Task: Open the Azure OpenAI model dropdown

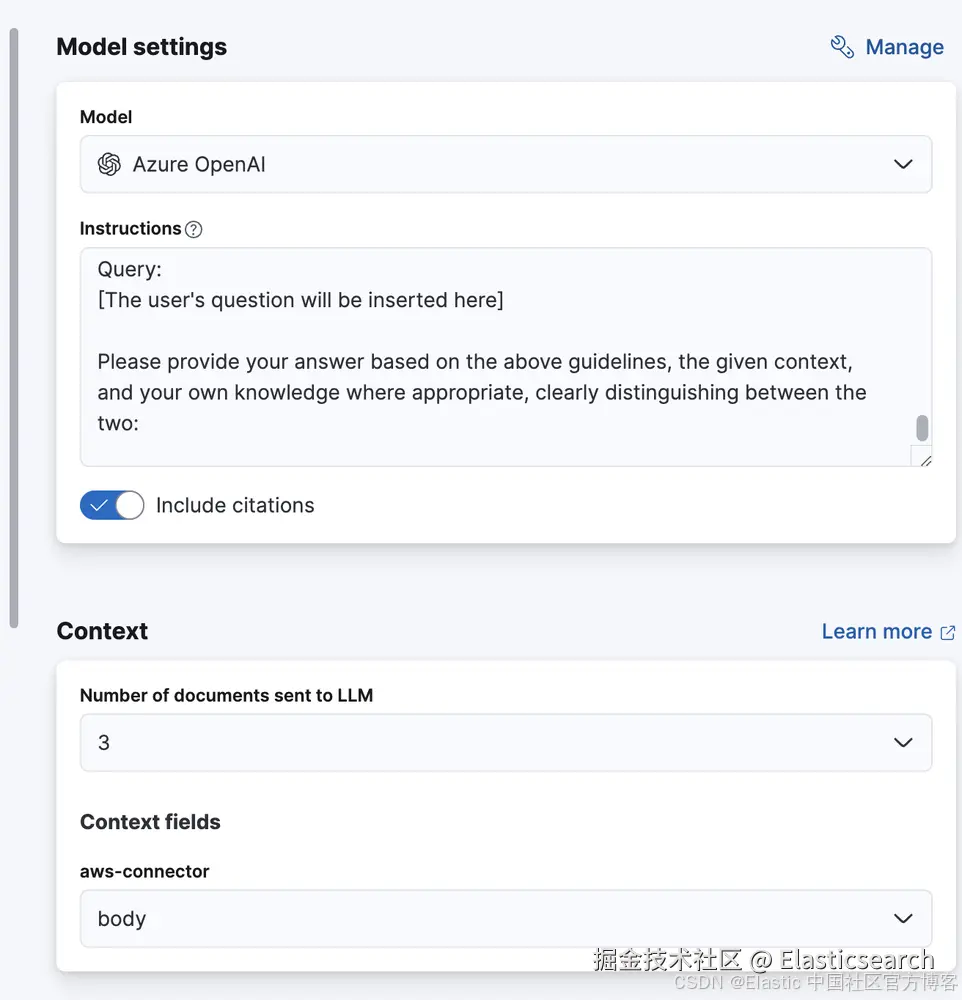Action: coord(505,165)
